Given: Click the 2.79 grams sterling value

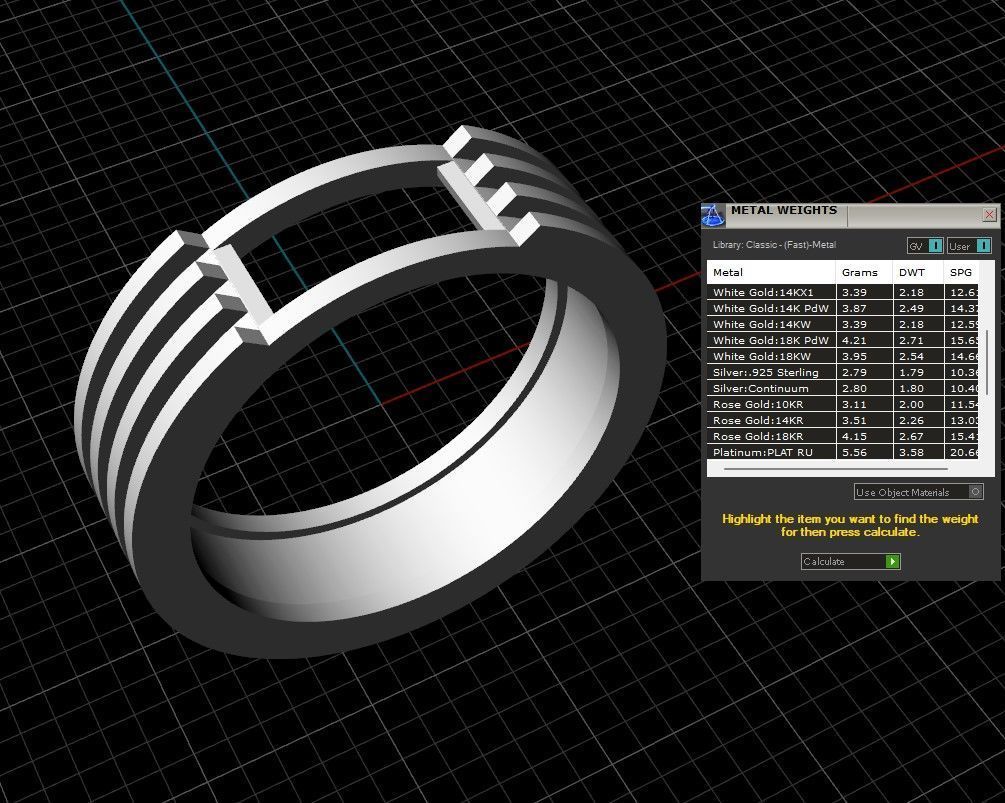Looking at the screenshot, I should point(854,372).
